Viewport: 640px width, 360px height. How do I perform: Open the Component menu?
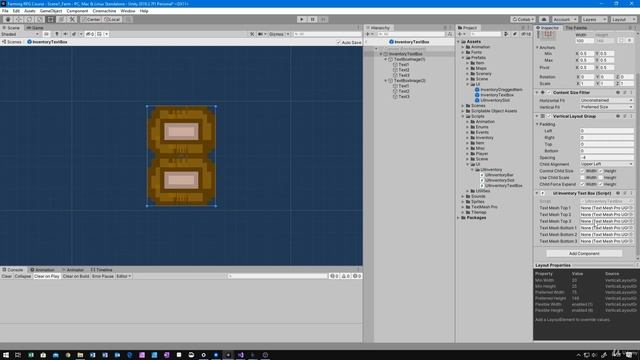77,11
